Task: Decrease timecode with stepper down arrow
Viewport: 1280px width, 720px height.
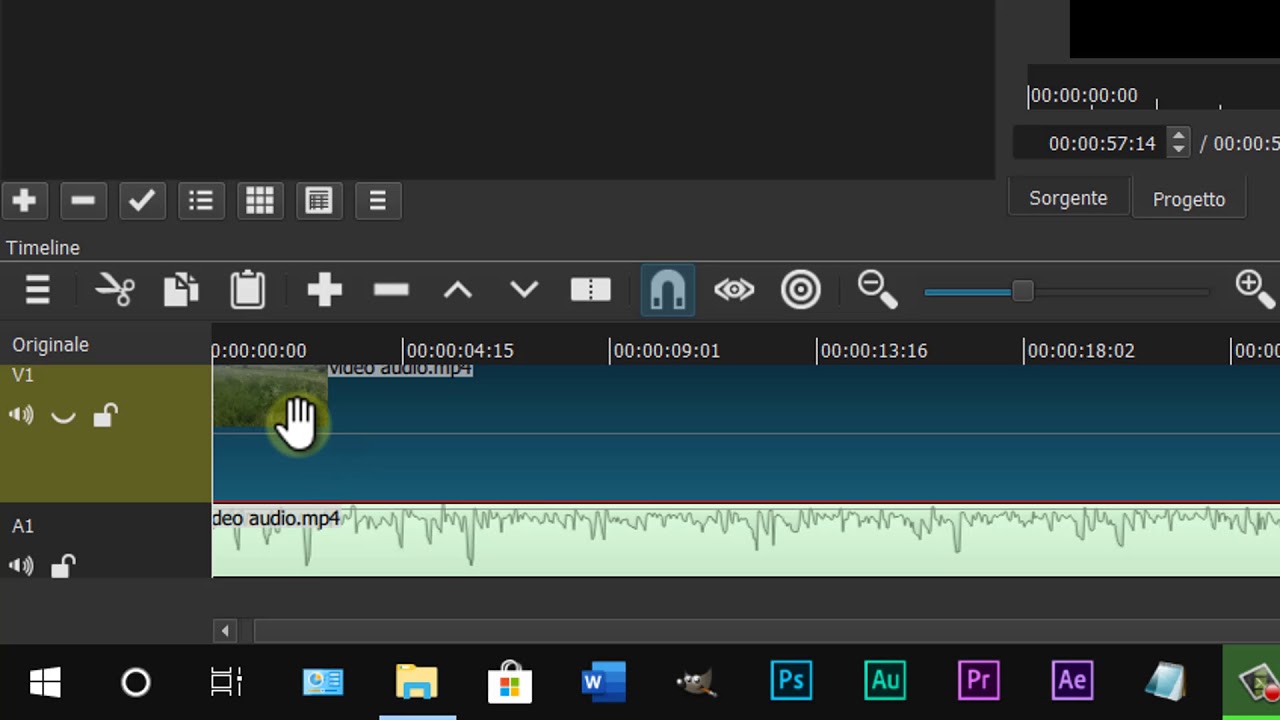Action: (1178, 150)
